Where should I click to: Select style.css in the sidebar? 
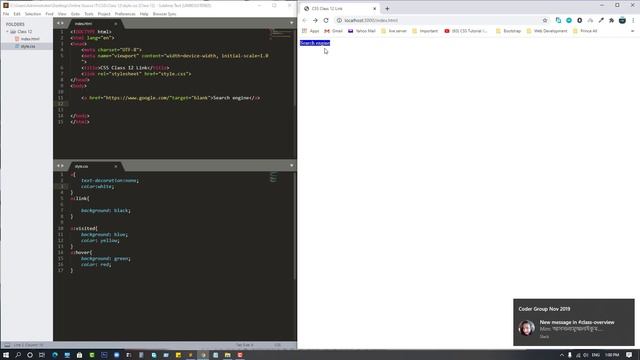pyautogui.click(x=28, y=46)
